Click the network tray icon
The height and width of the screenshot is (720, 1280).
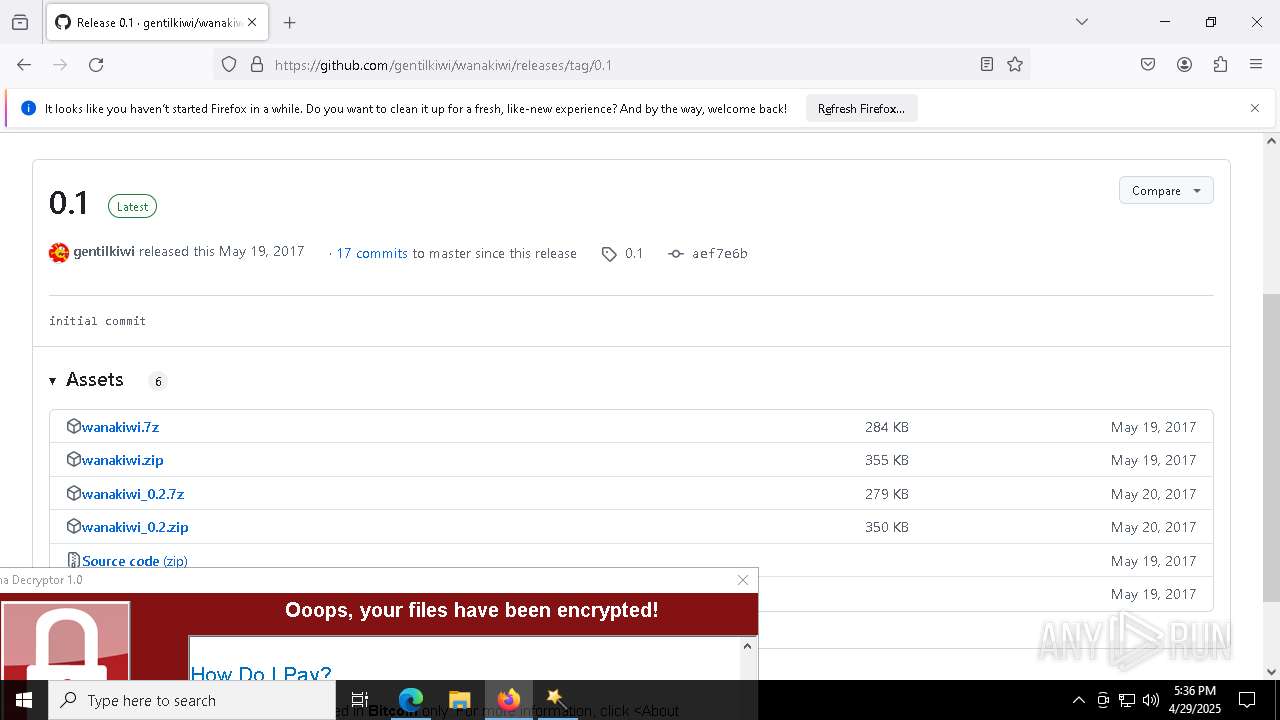(x=1127, y=700)
